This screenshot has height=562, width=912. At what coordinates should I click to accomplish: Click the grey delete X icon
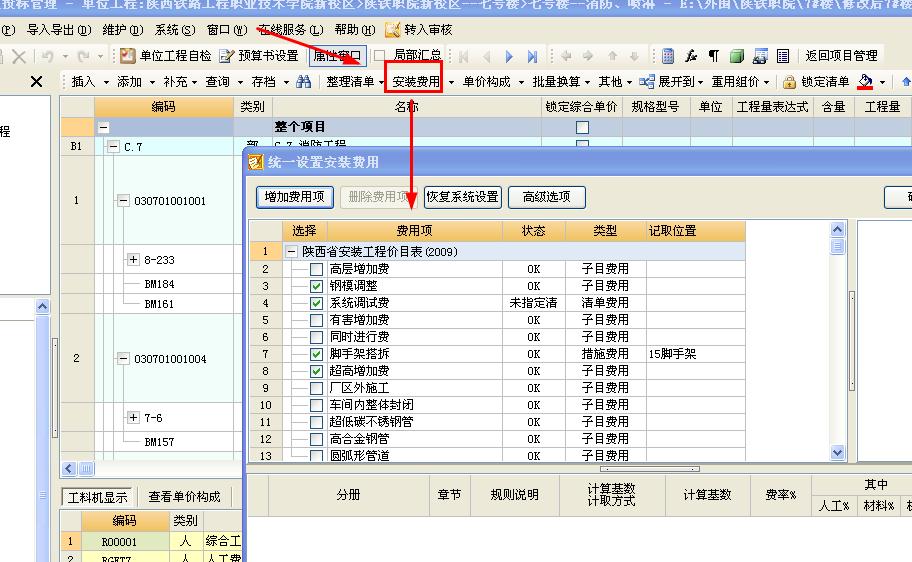point(19,56)
